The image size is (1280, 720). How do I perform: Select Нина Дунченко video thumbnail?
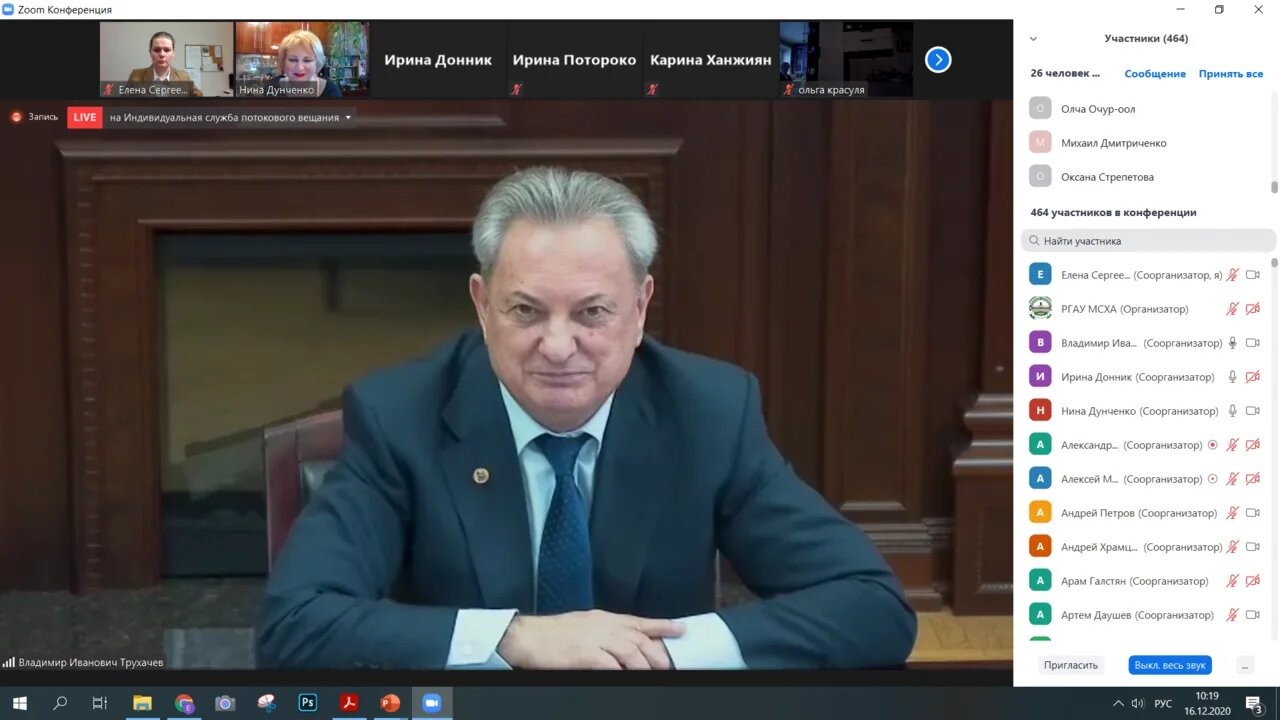point(301,59)
